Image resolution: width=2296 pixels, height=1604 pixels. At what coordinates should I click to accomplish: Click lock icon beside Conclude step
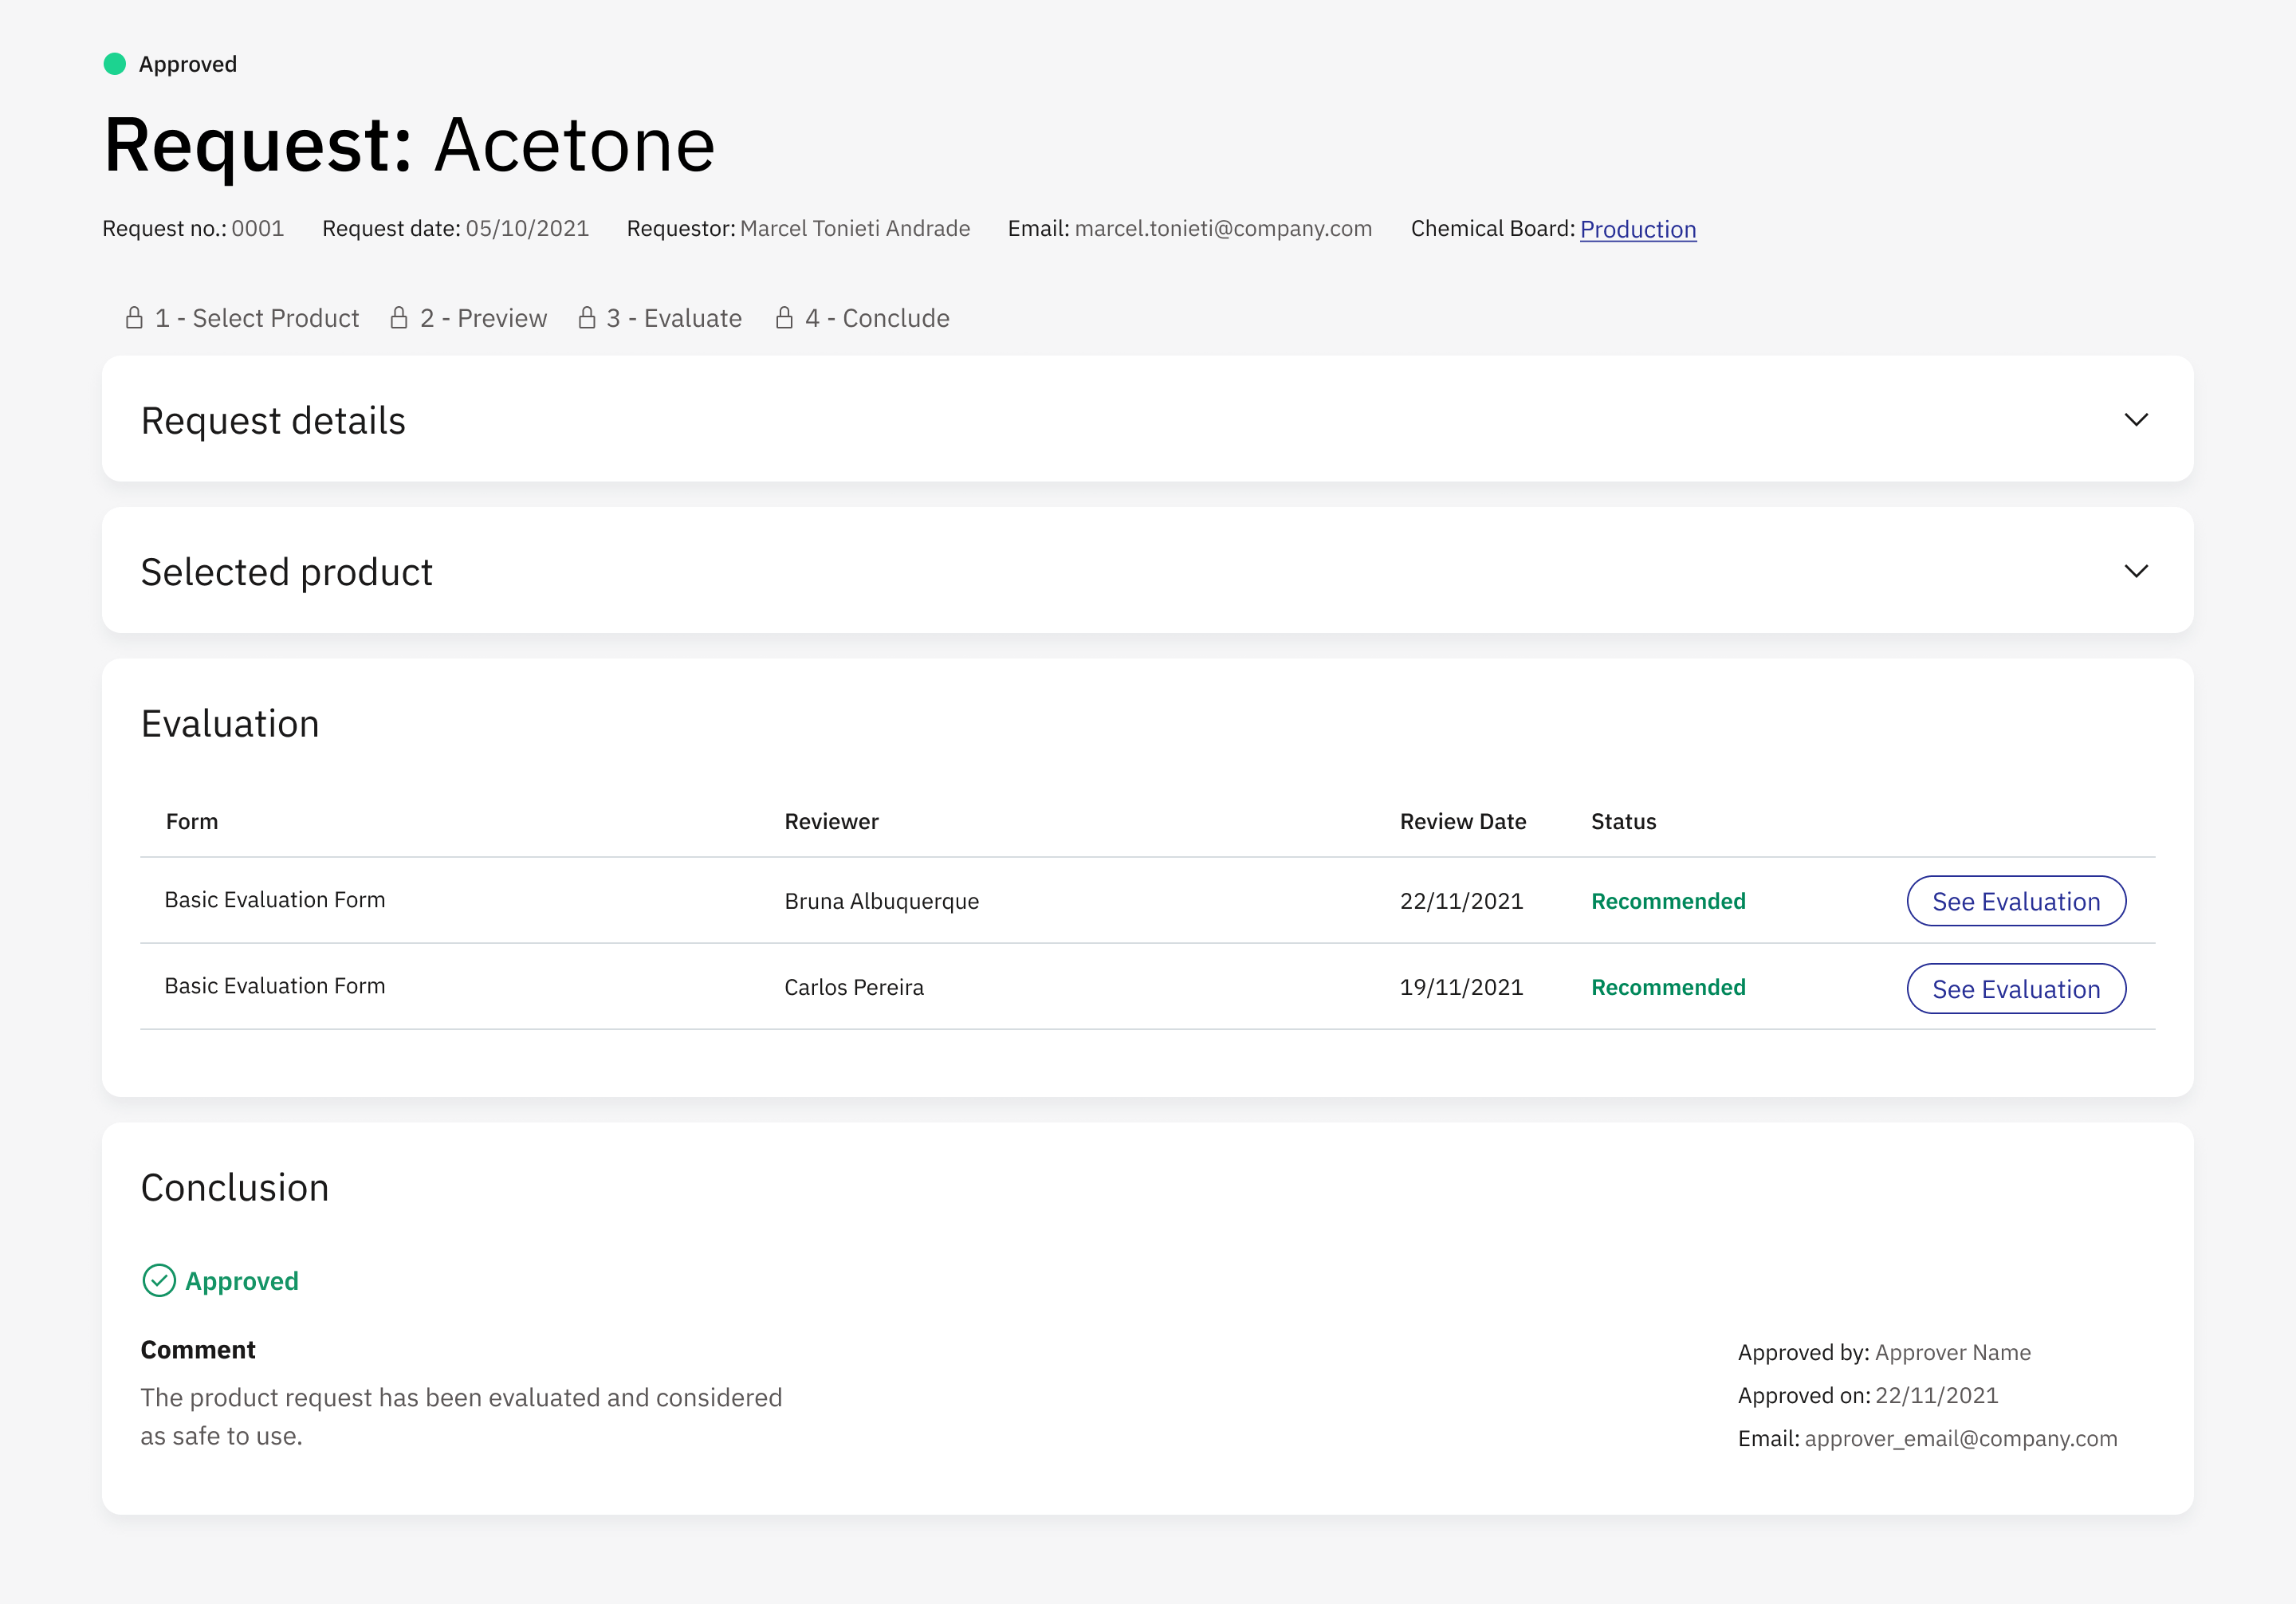pyautogui.click(x=785, y=318)
